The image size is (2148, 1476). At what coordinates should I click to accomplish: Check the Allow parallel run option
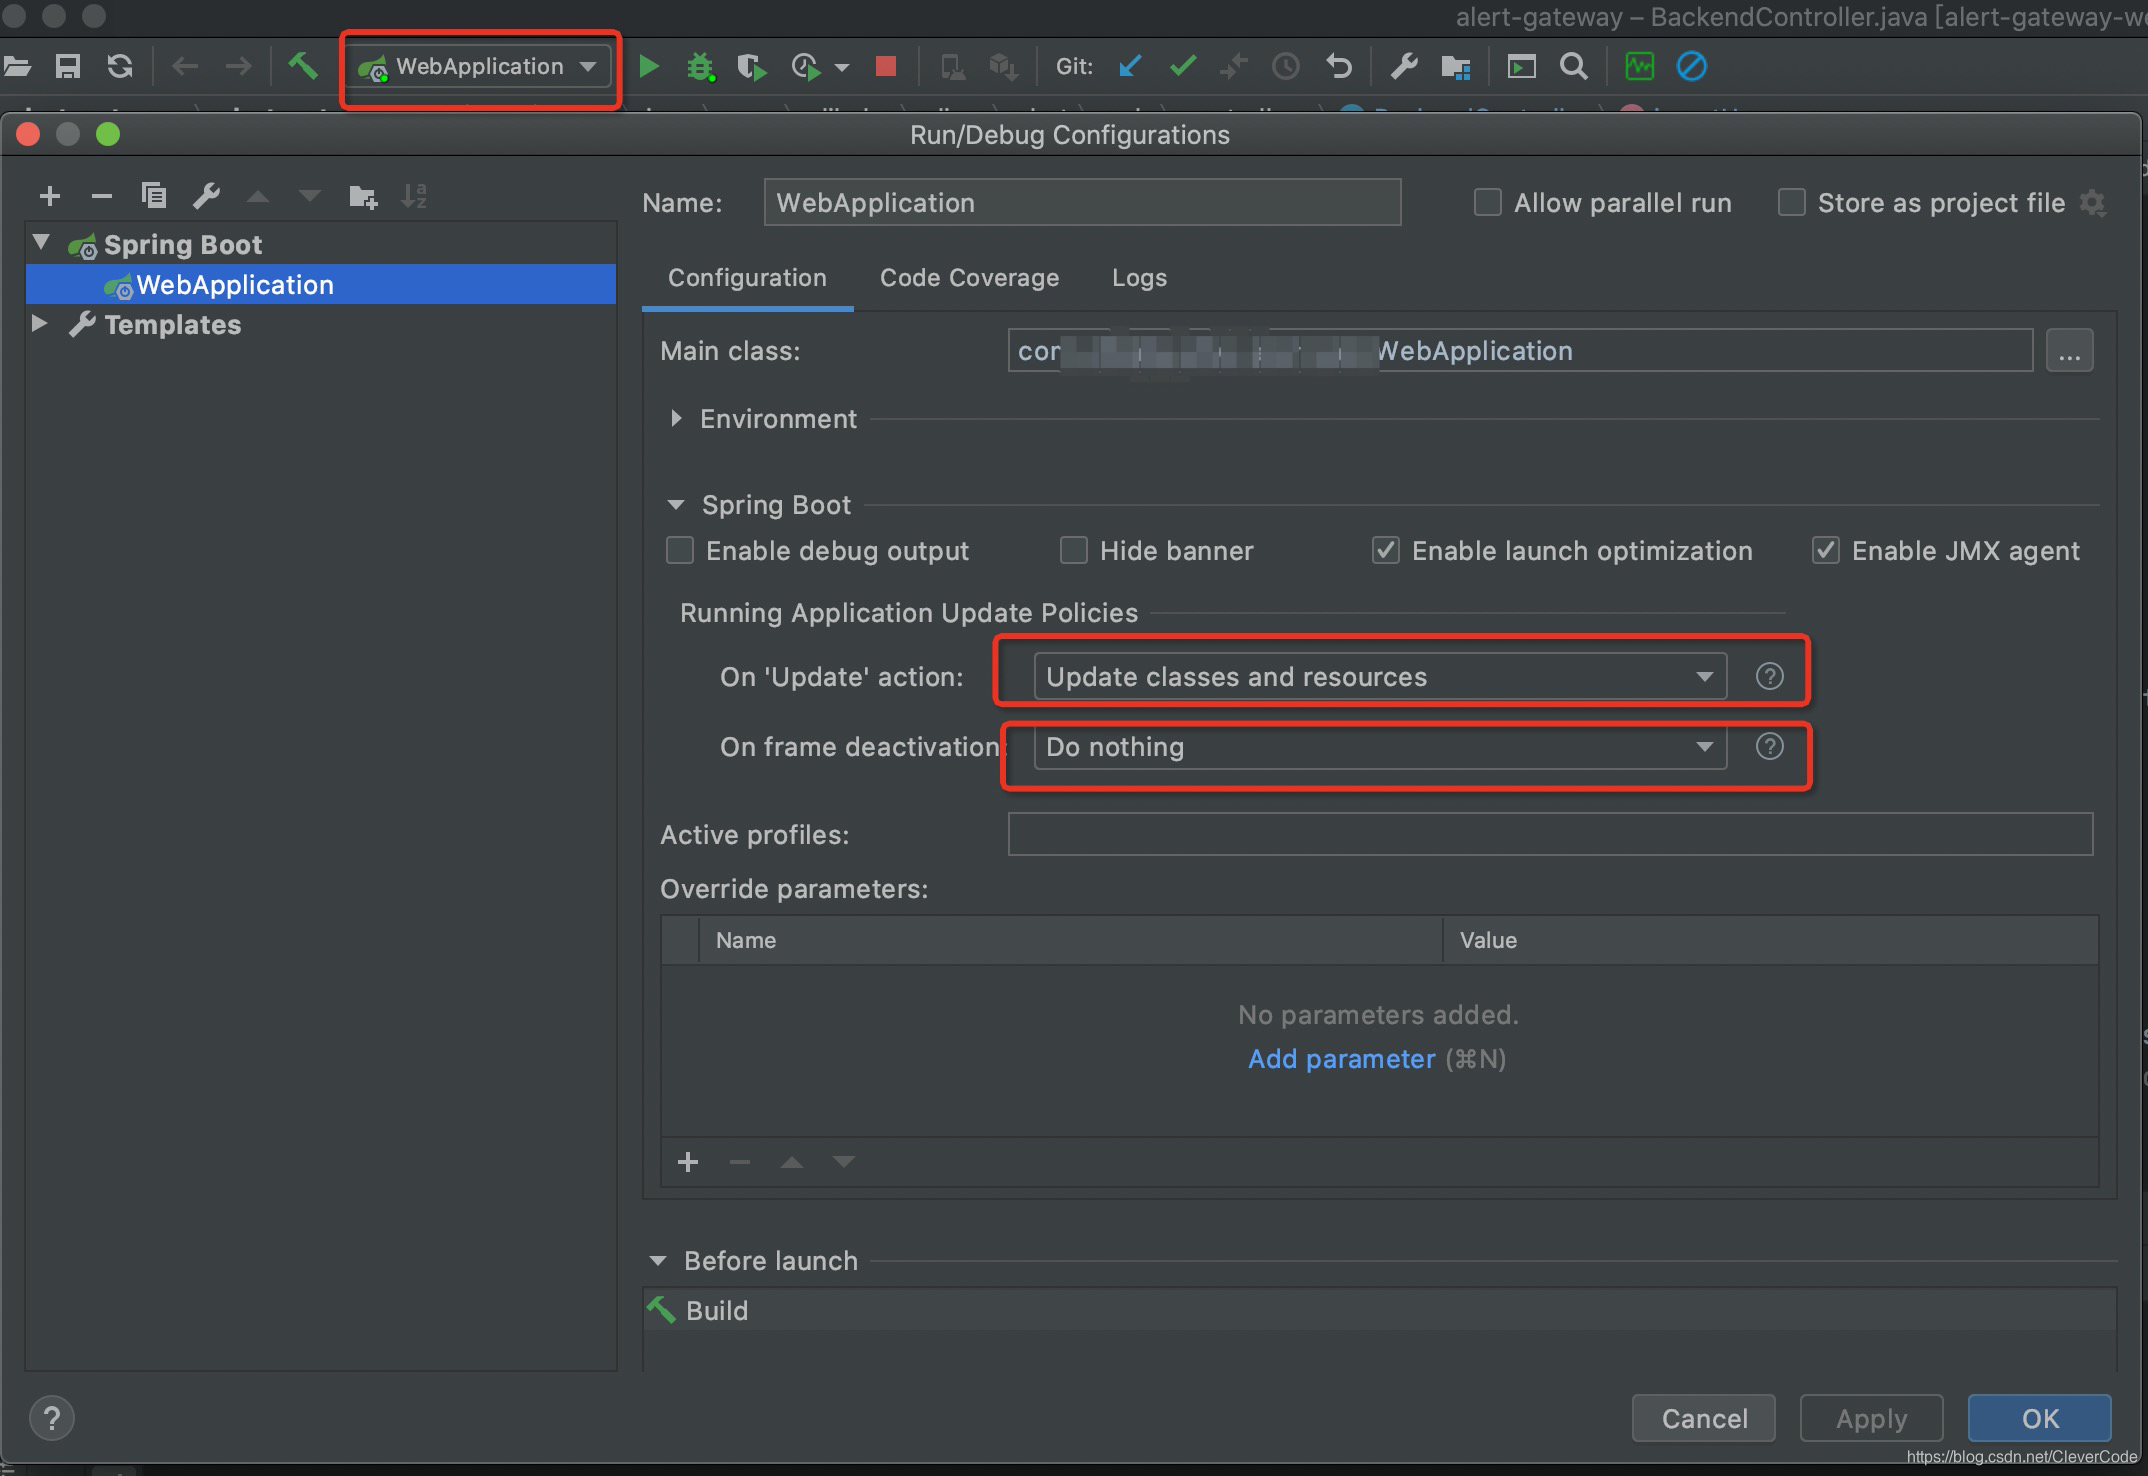click(1487, 202)
